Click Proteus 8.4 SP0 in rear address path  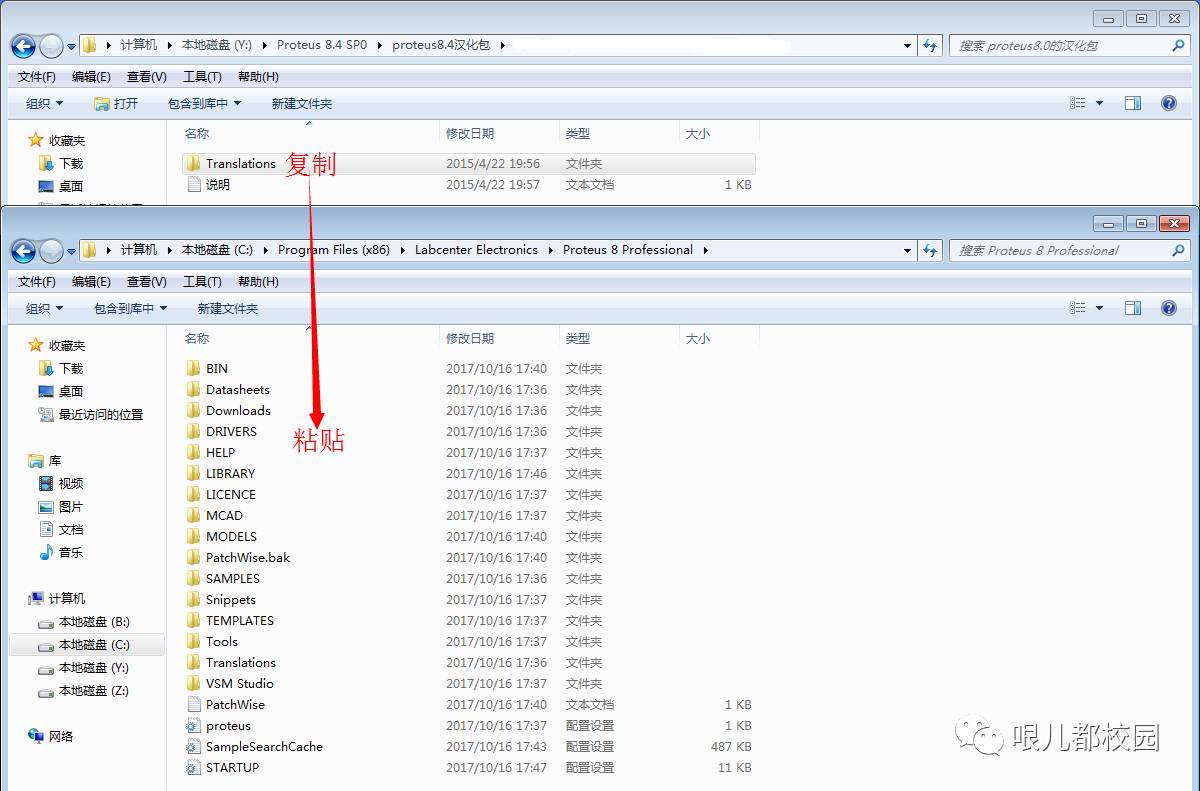pyautogui.click(x=322, y=45)
